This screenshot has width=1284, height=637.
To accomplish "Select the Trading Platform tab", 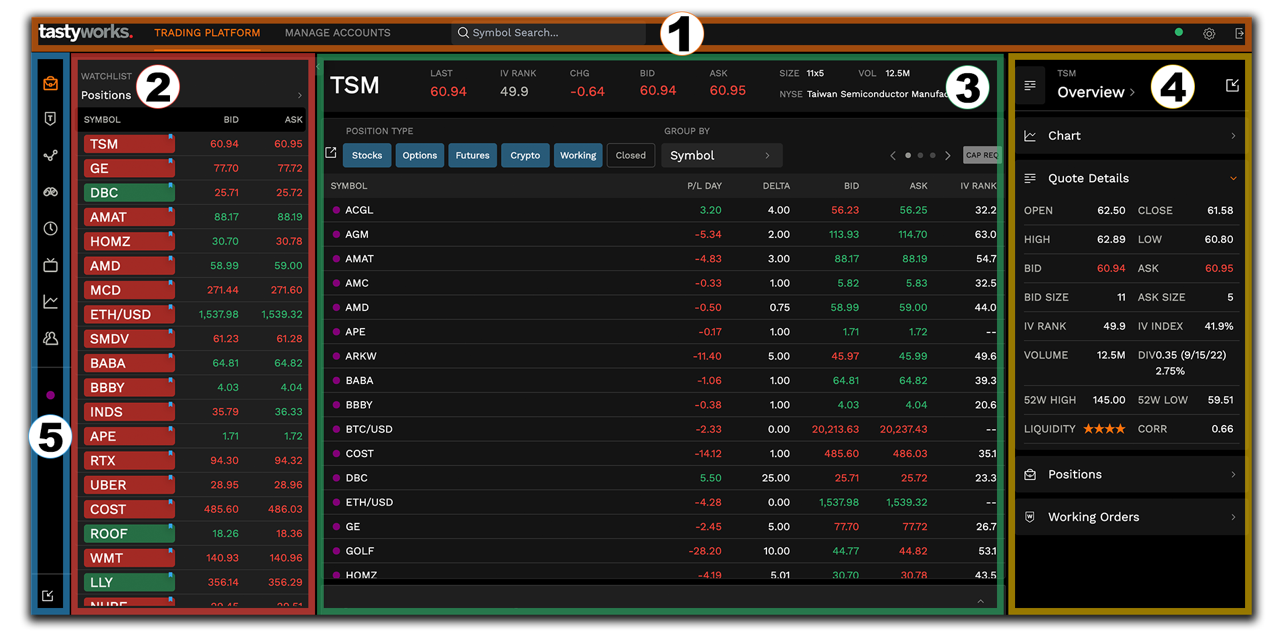I will [207, 32].
